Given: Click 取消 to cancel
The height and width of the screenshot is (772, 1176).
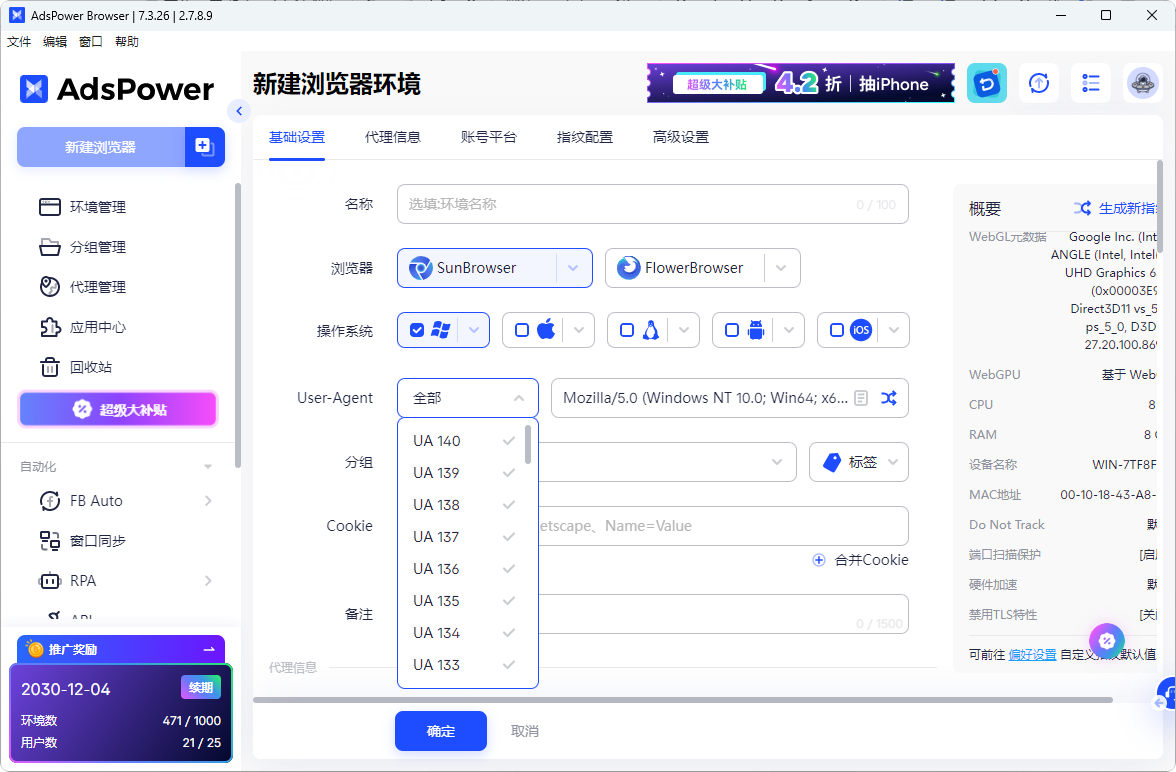Looking at the screenshot, I should pos(525,731).
